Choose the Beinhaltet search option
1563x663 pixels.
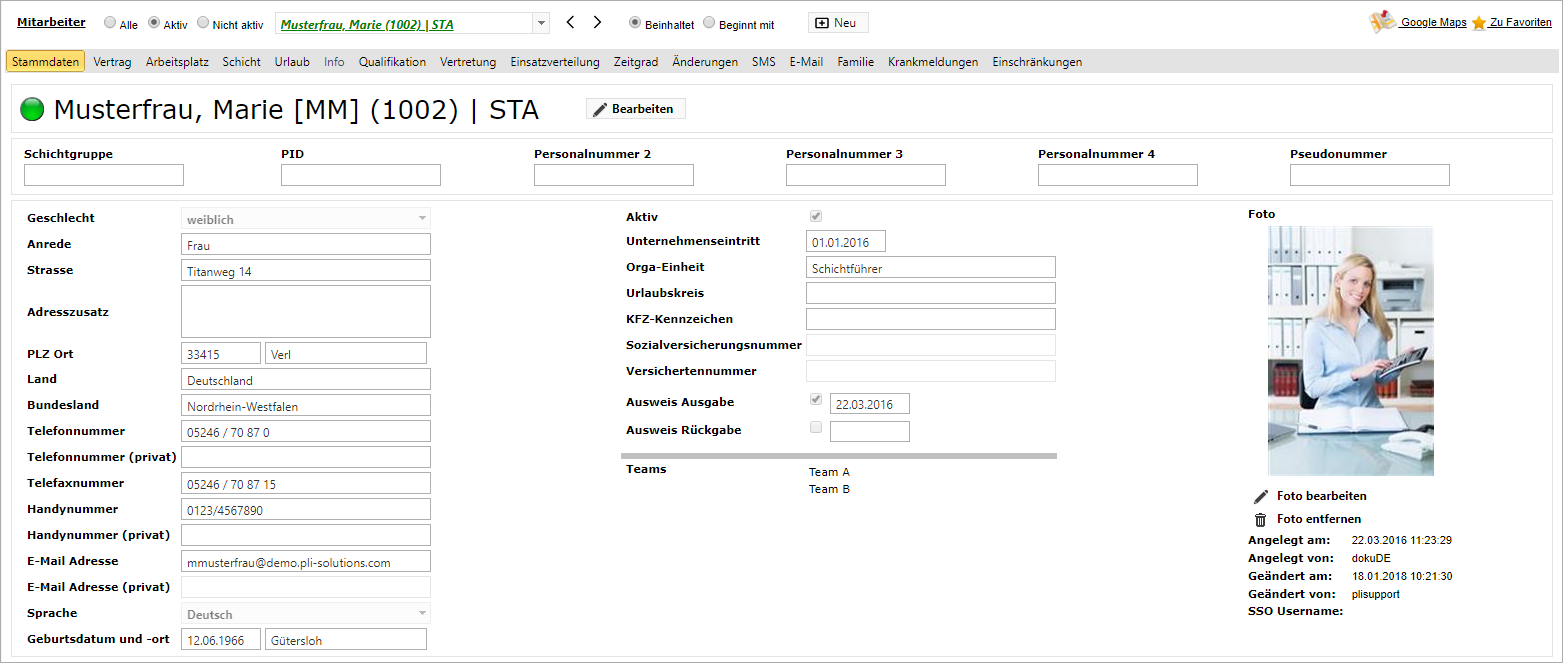[635, 23]
